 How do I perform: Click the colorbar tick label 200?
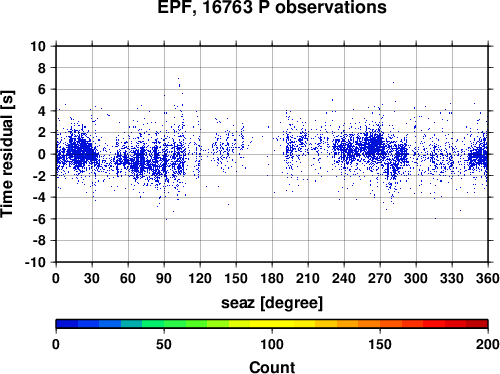click(x=488, y=344)
